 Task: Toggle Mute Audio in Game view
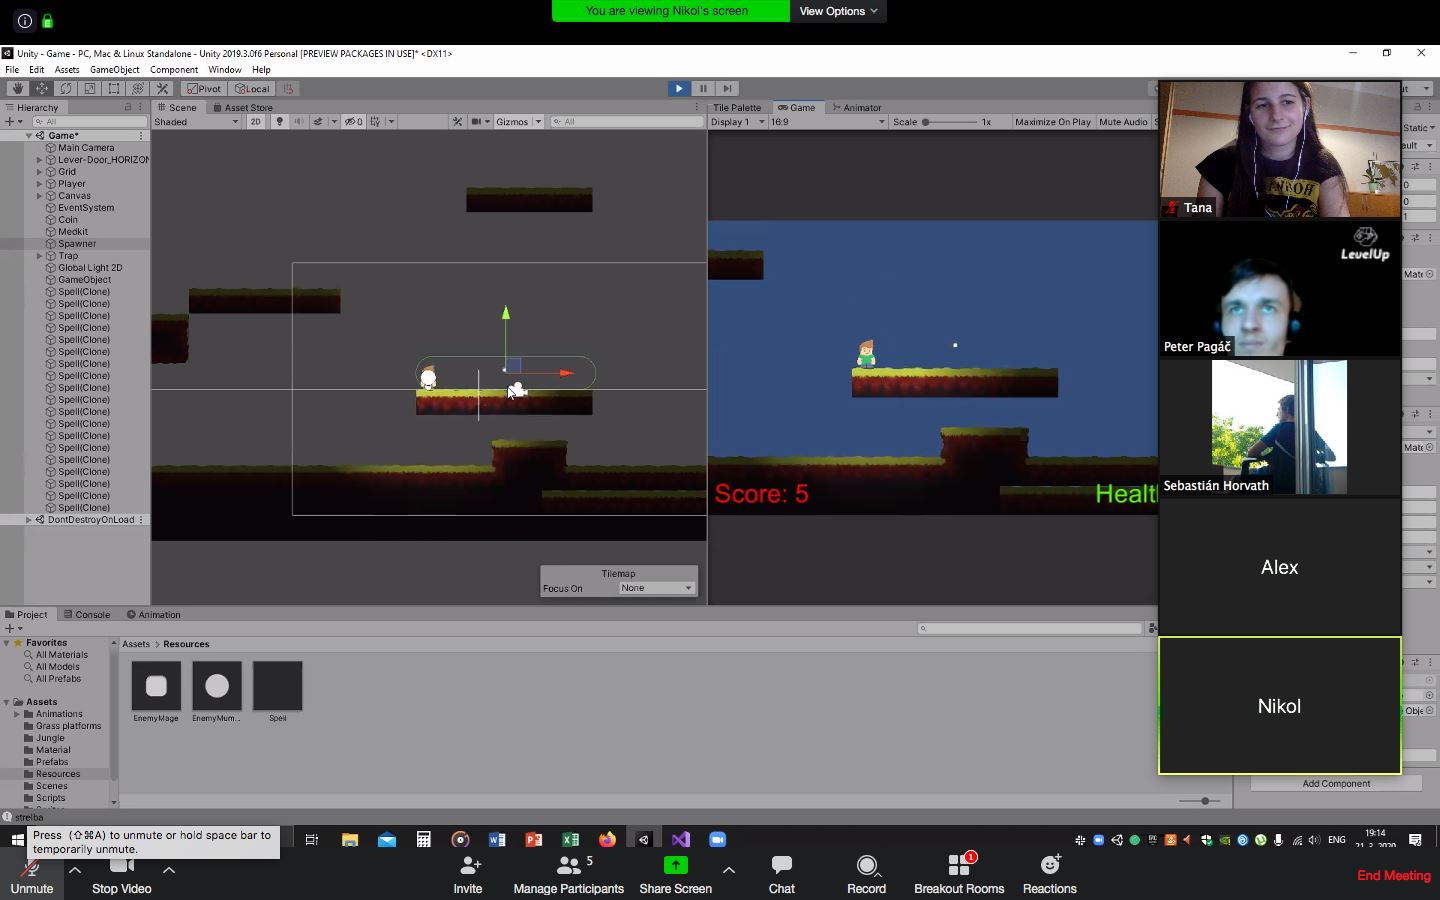pyautogui.click(x=1123, y=122)
